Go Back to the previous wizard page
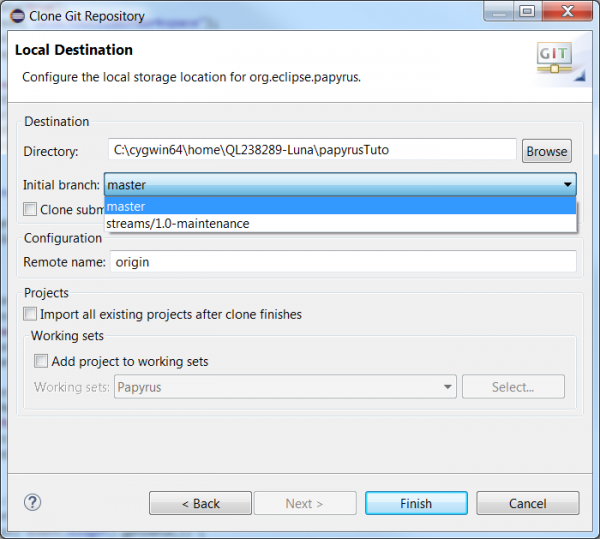The image size is (600, 539). (201, 503)
